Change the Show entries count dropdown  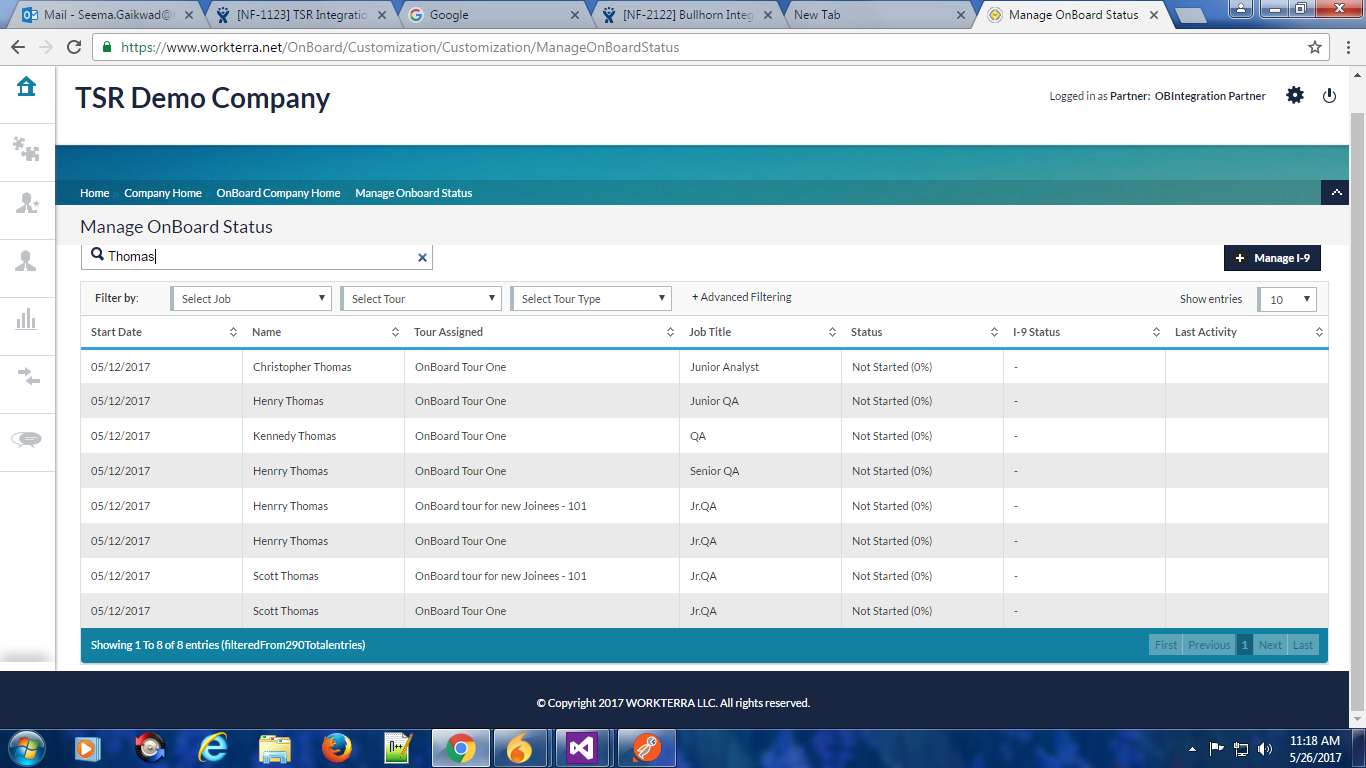[x=1287, y=299]
